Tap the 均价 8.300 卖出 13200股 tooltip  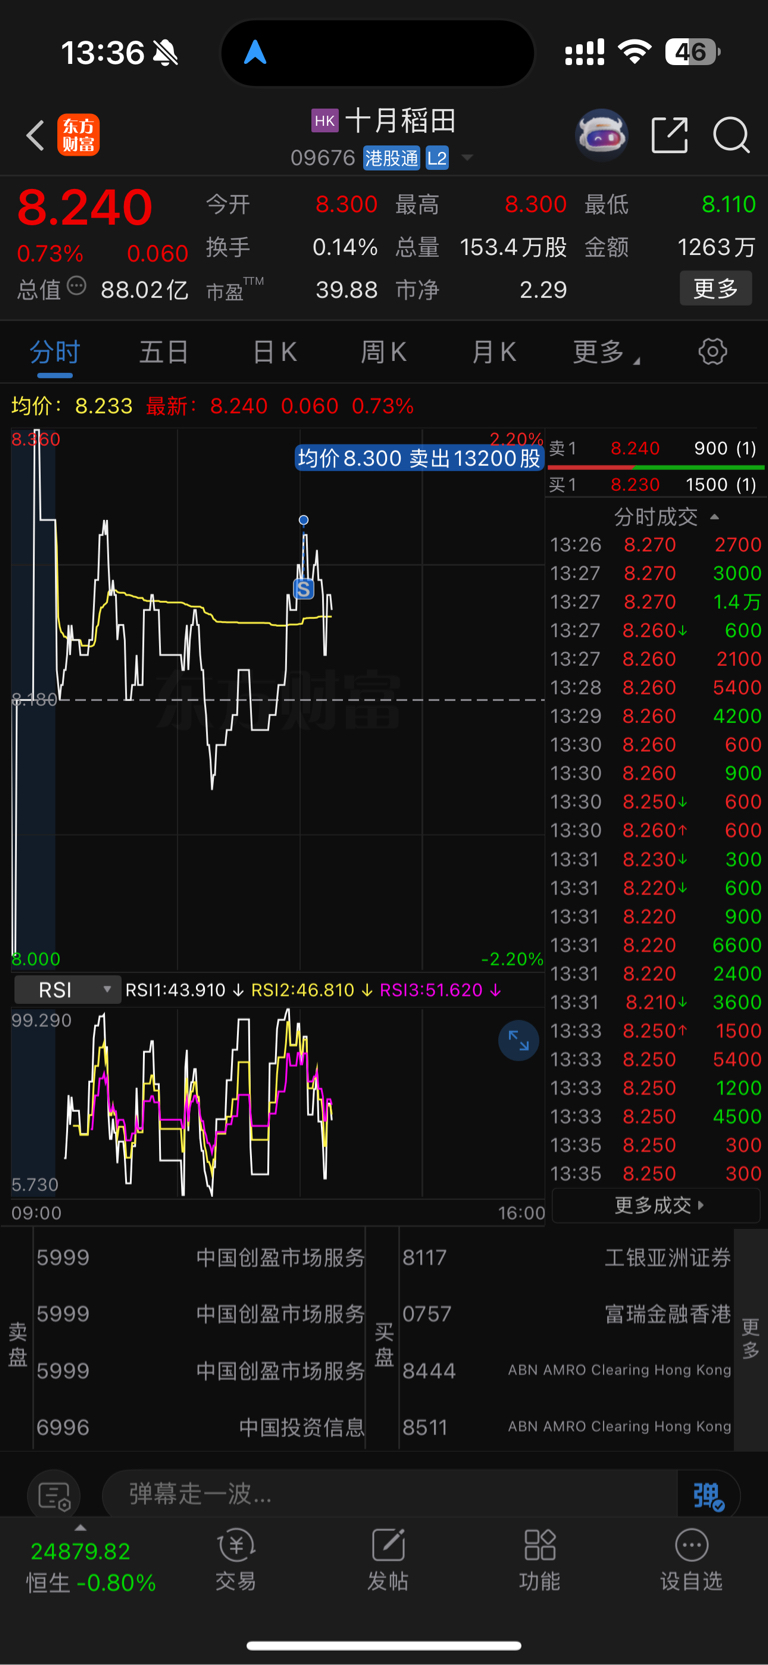coord(419,458)
